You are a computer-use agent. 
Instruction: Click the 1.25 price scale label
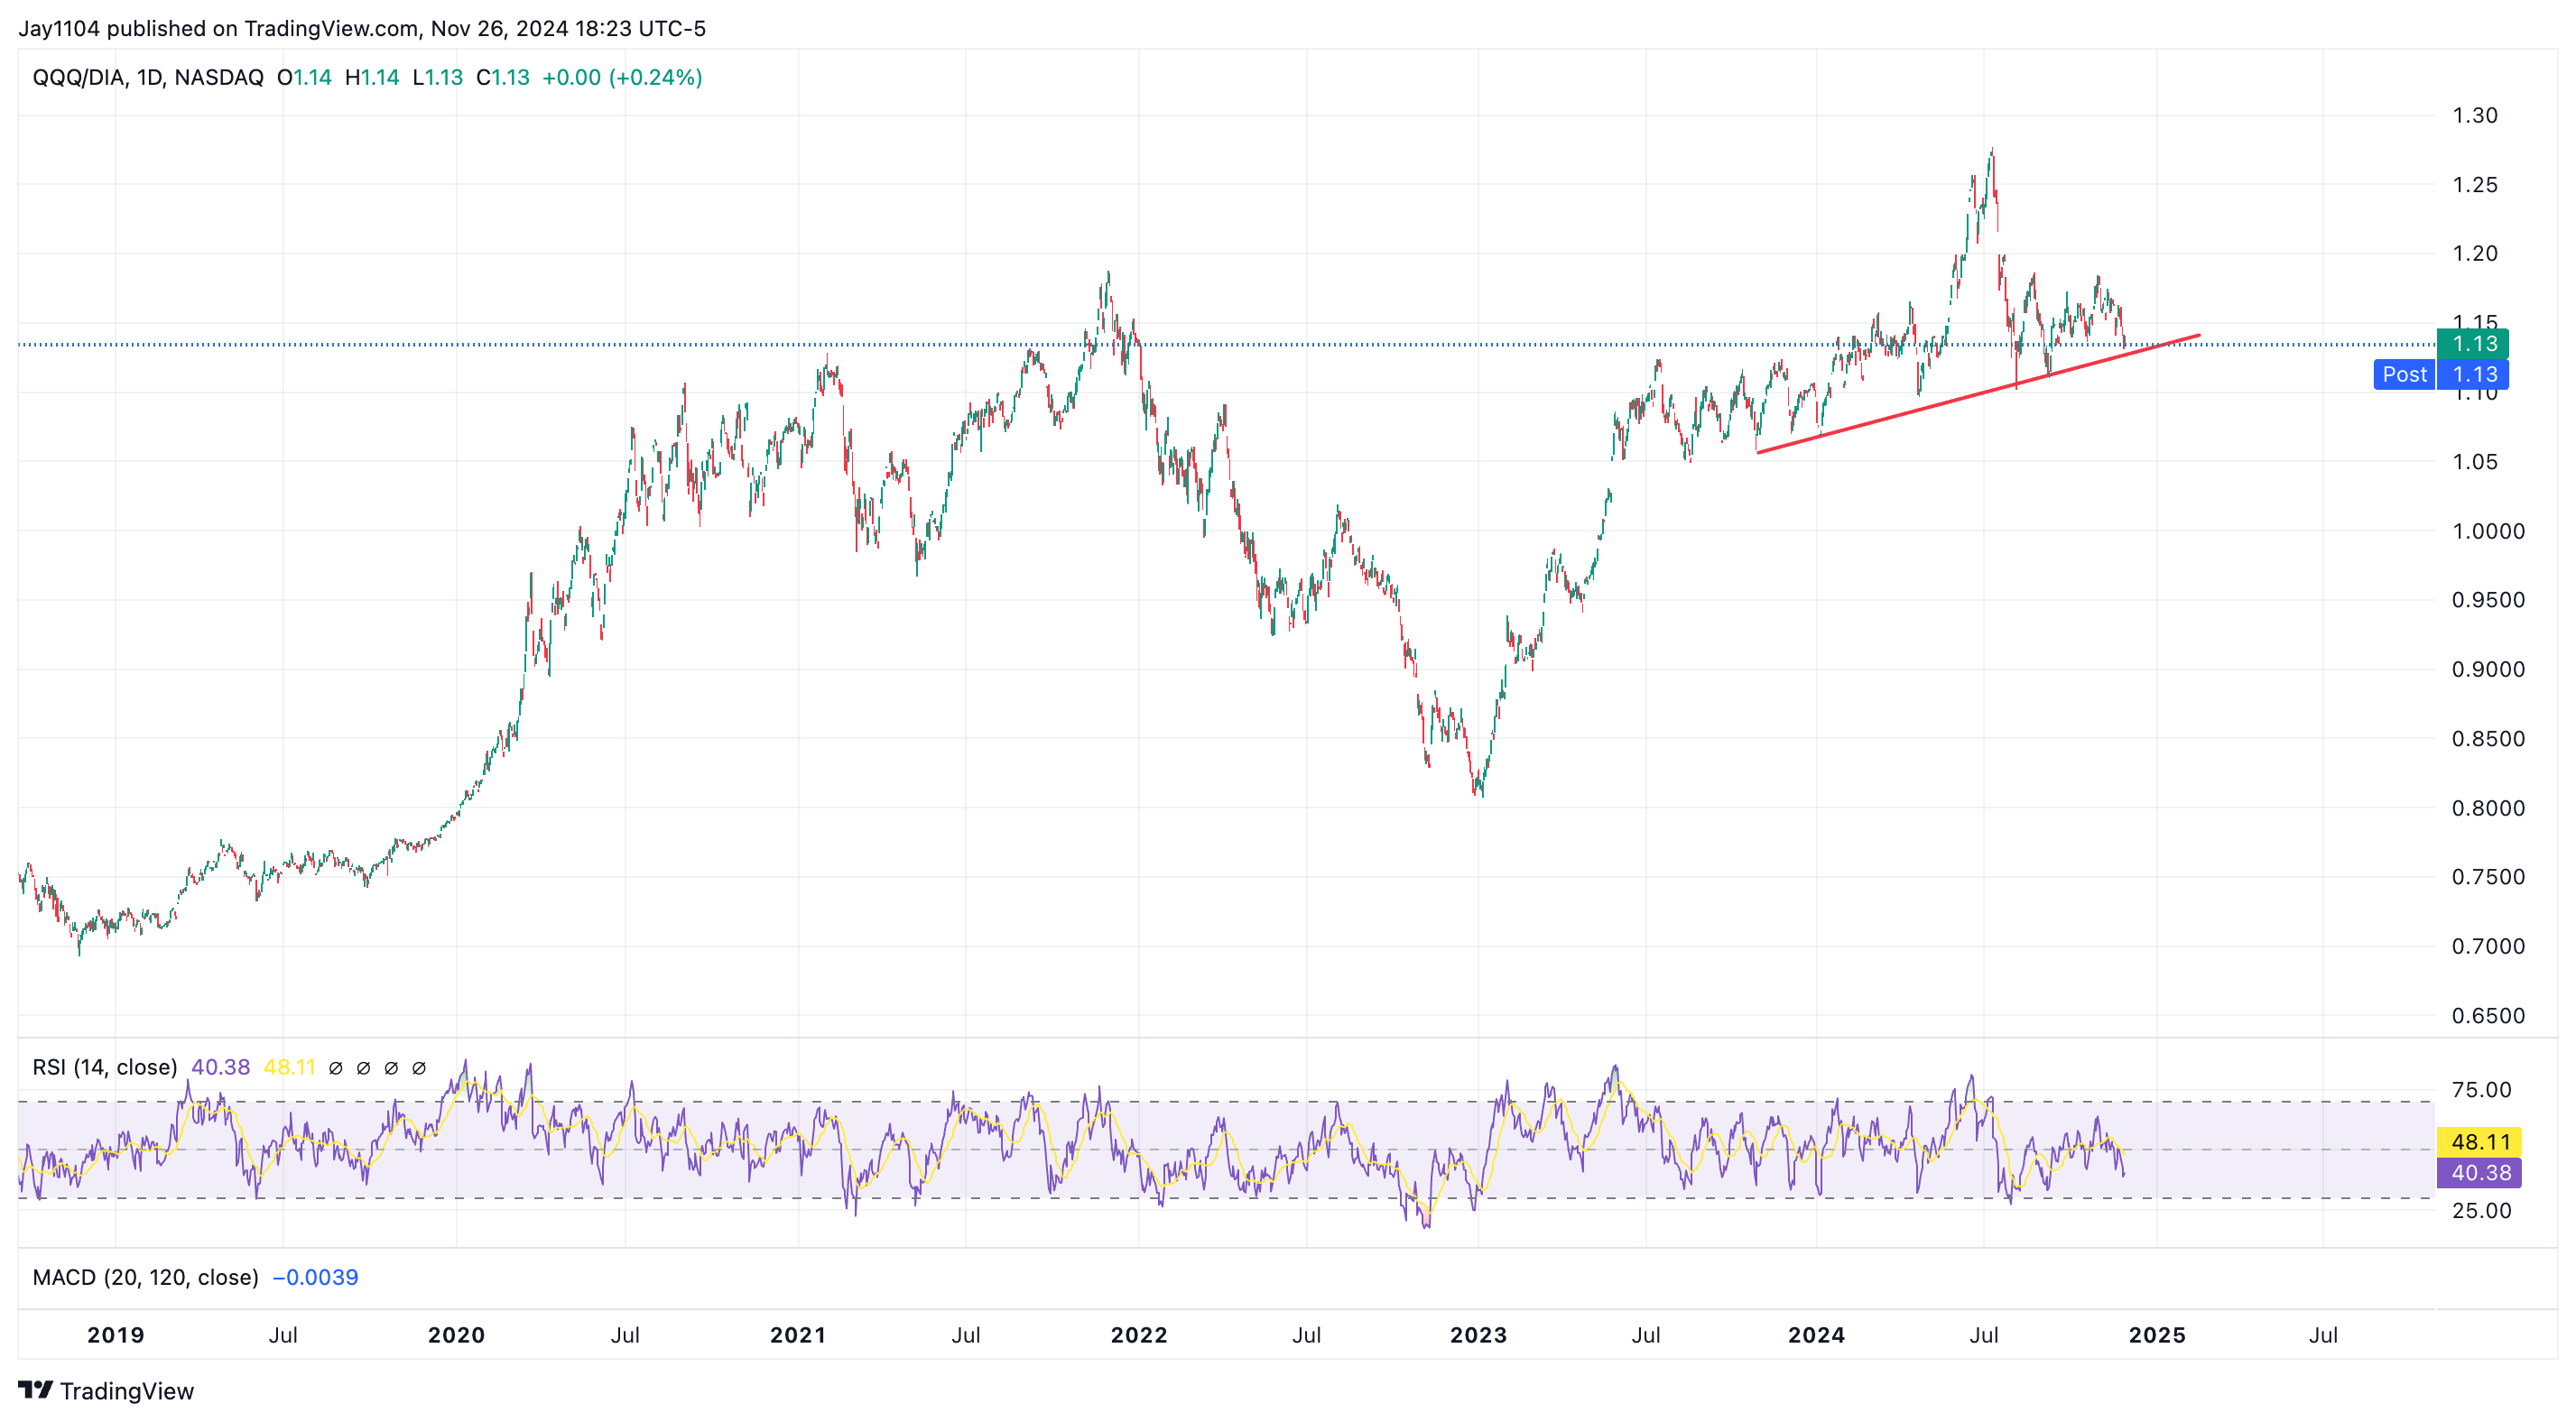2475,185
